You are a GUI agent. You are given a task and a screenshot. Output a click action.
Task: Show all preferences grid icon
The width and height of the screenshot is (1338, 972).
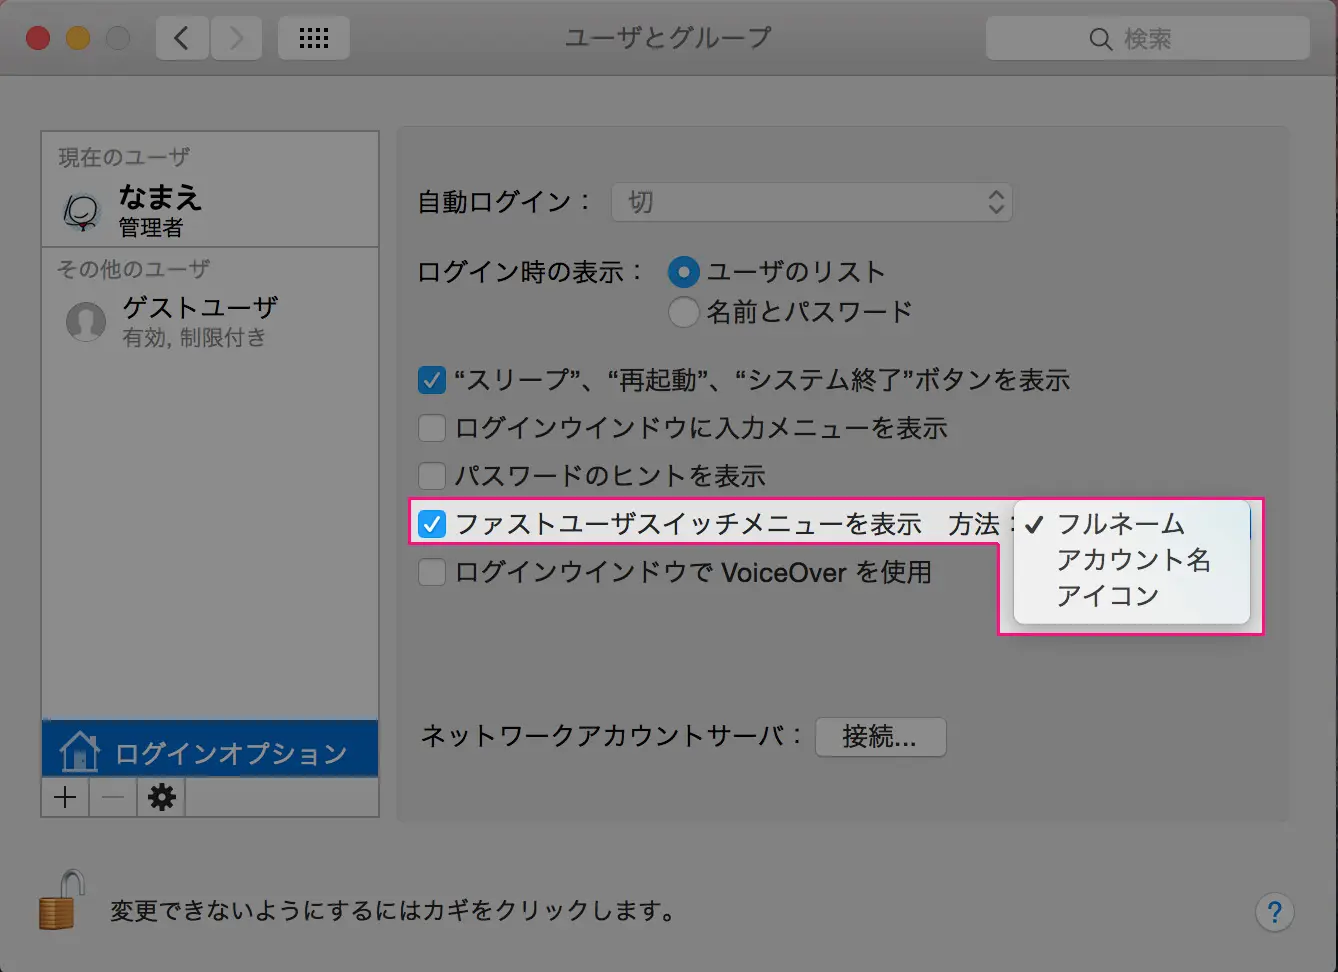coord(314,39)
